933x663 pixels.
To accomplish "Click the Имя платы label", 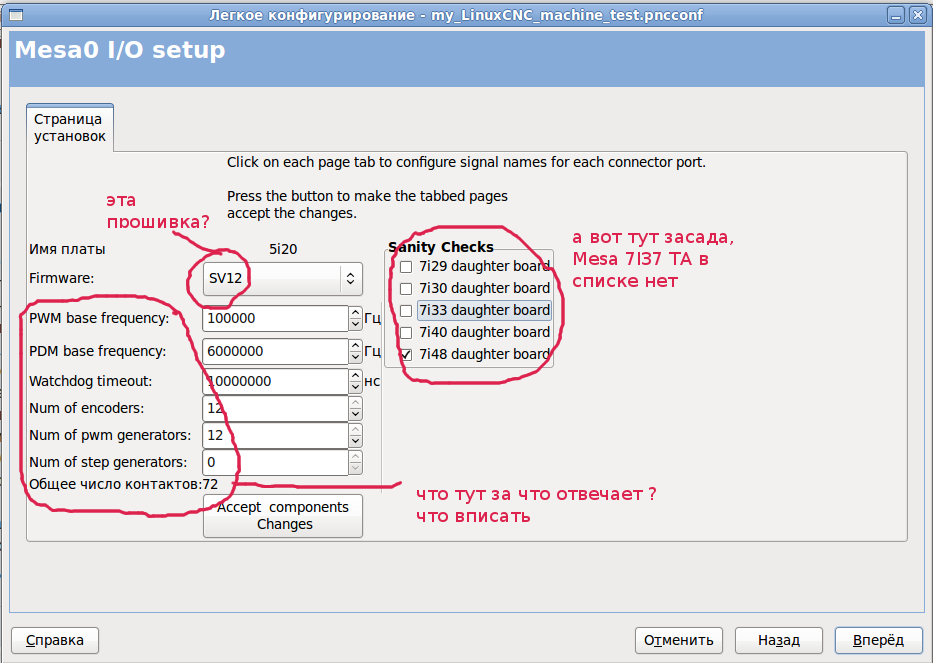I will click(67, 249).
